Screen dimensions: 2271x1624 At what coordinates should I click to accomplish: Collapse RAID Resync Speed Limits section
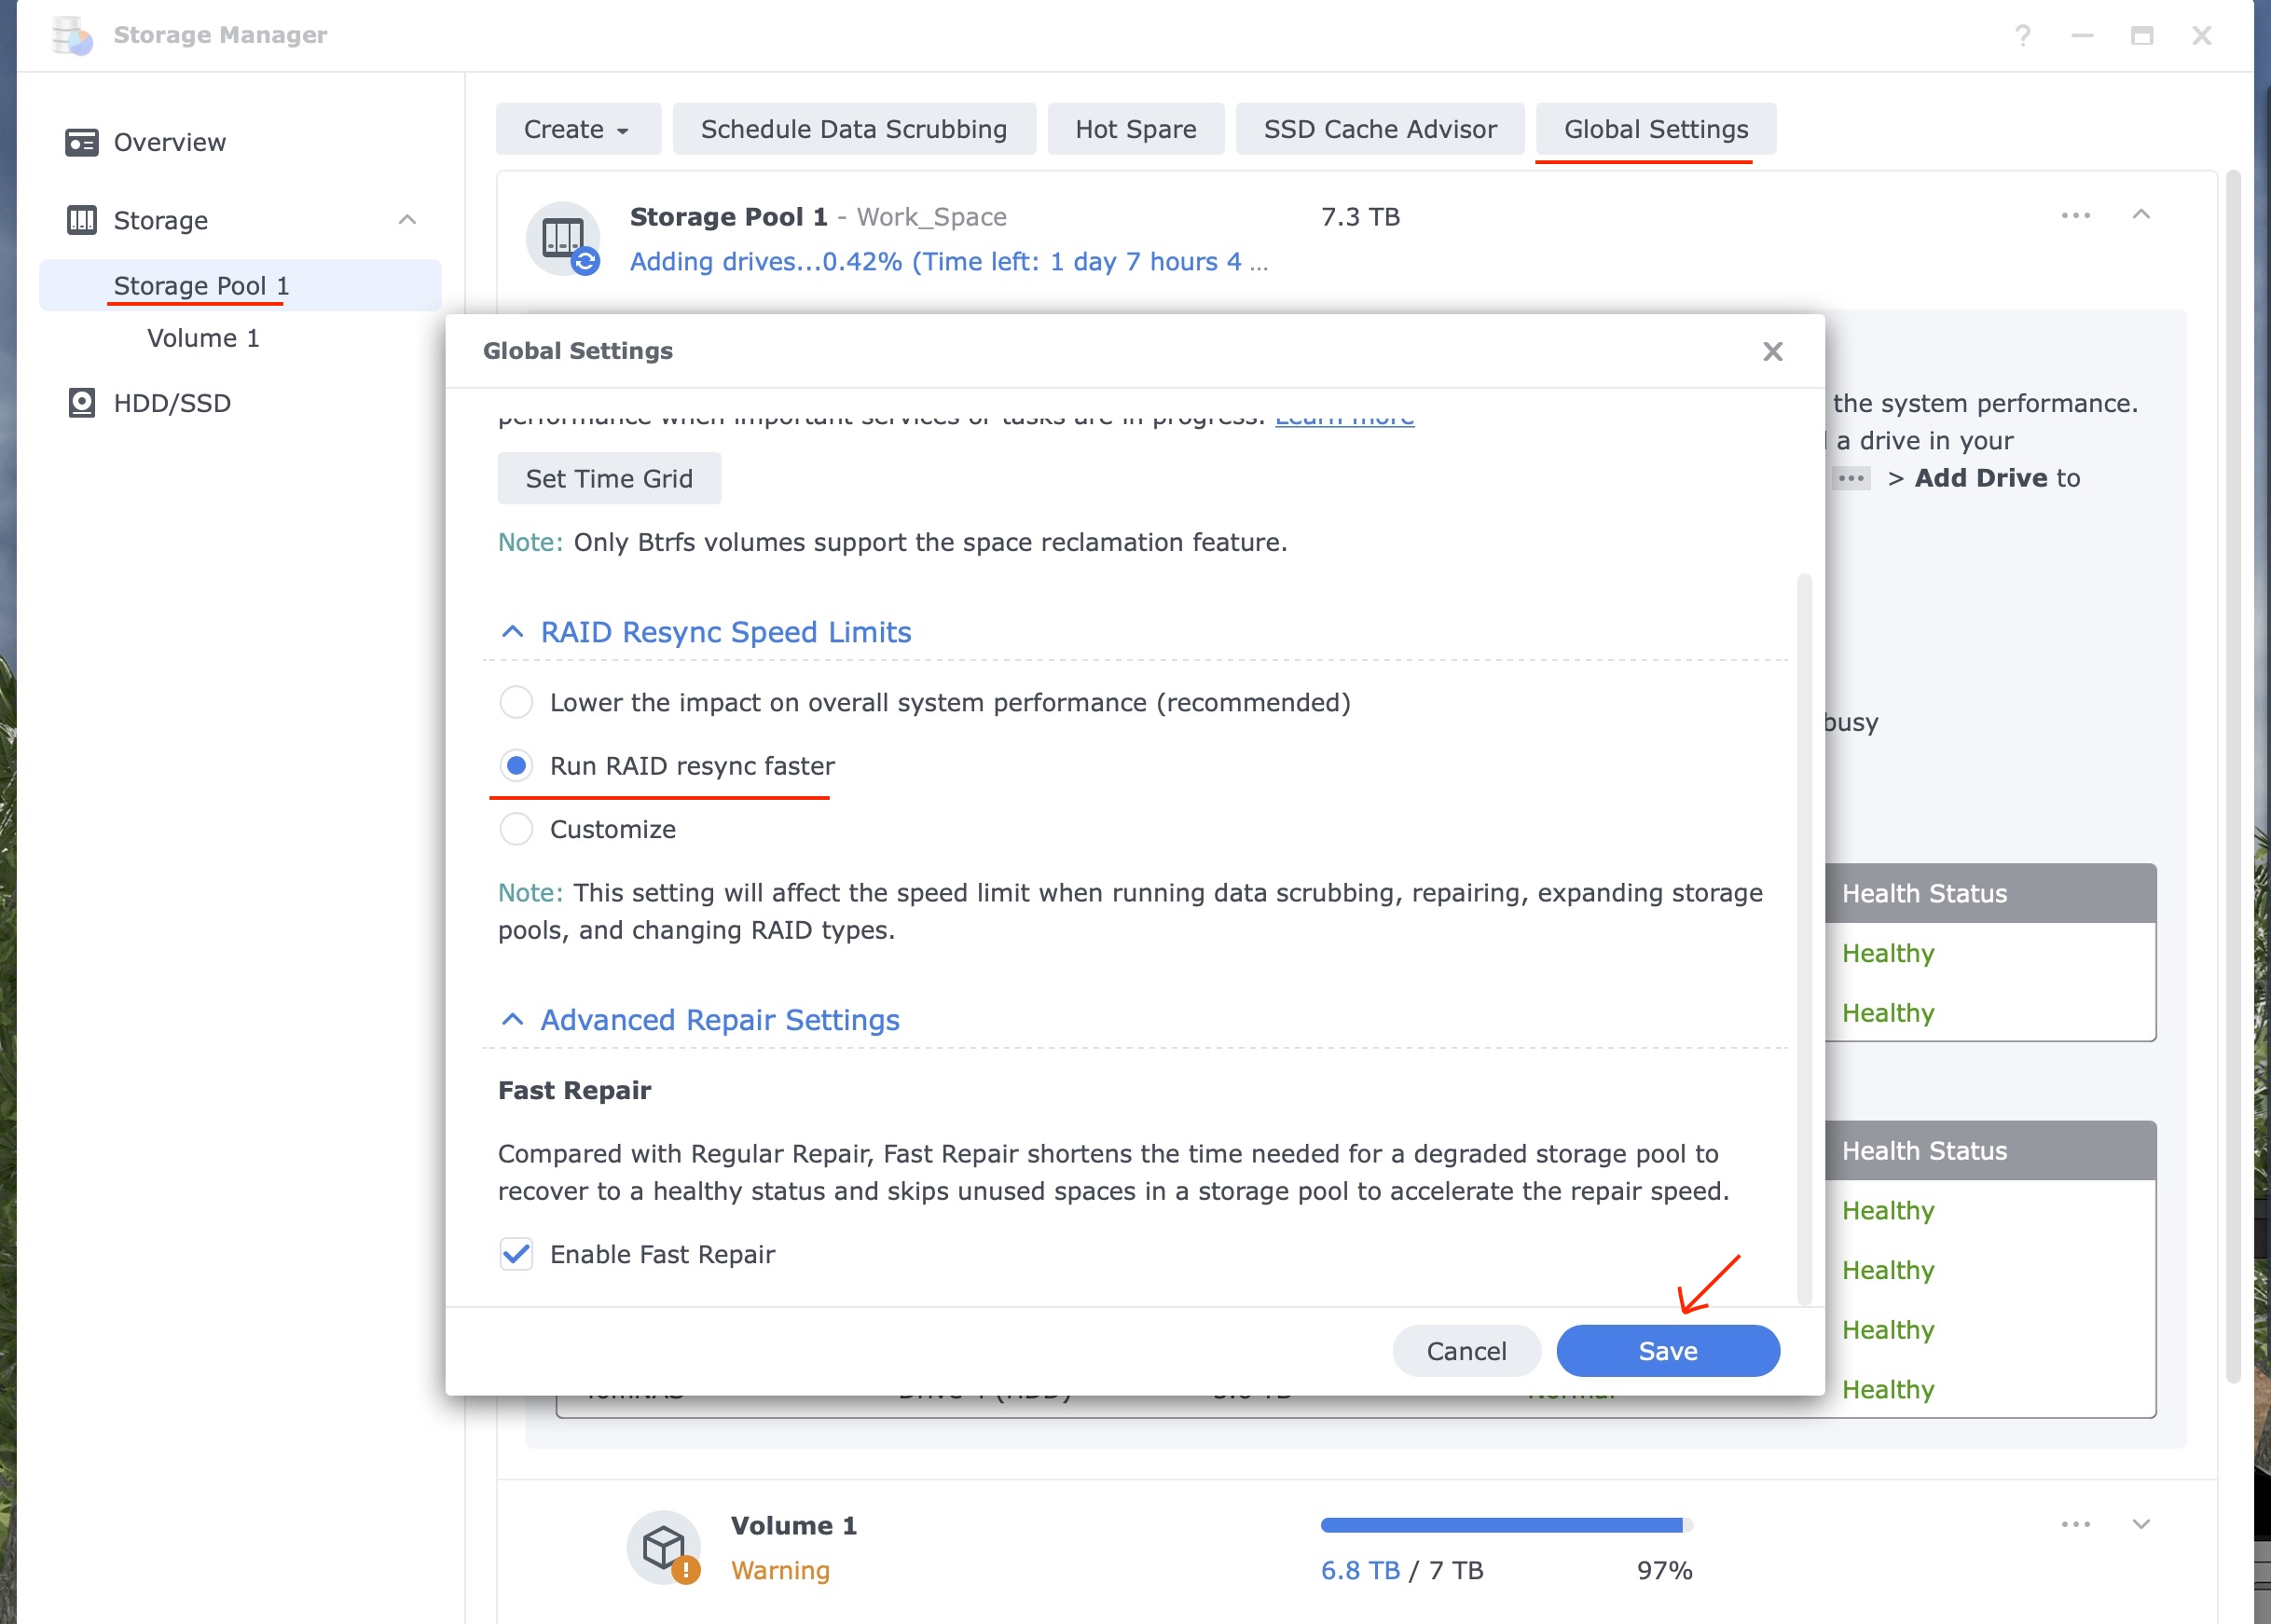[512, 632]
